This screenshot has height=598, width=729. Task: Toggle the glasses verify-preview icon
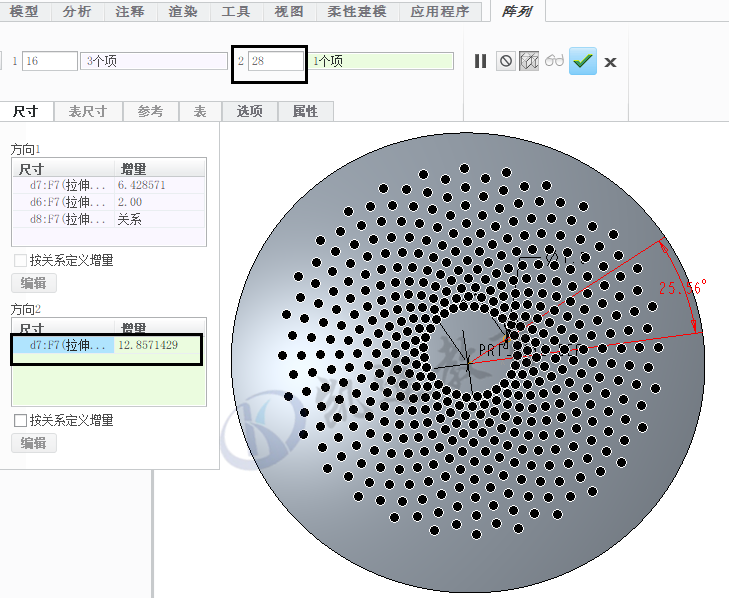coord(554,61)
